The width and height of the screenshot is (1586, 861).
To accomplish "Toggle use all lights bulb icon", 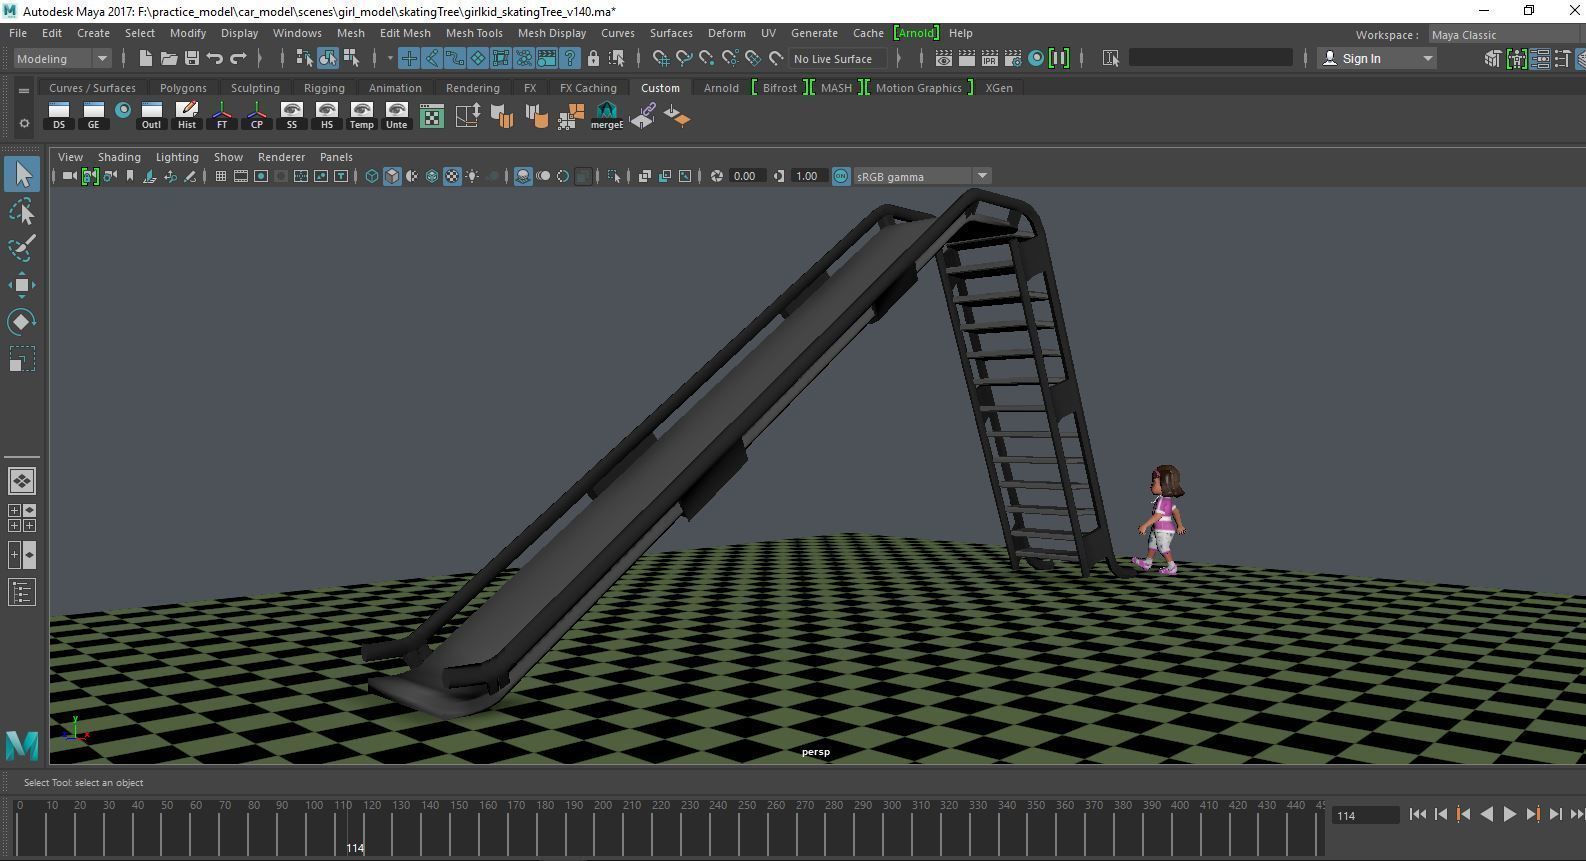I will 472,176.
